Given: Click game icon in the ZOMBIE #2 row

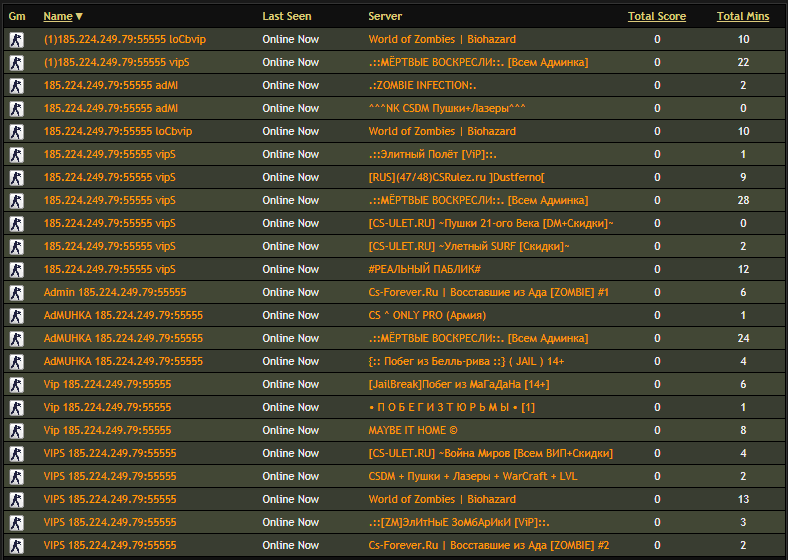Looking at the screenshot, I should pyautogui.click(x=17, y=546).
